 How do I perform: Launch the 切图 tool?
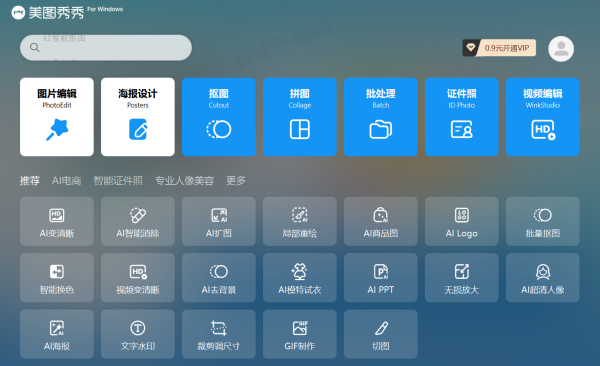click(381, 334)
